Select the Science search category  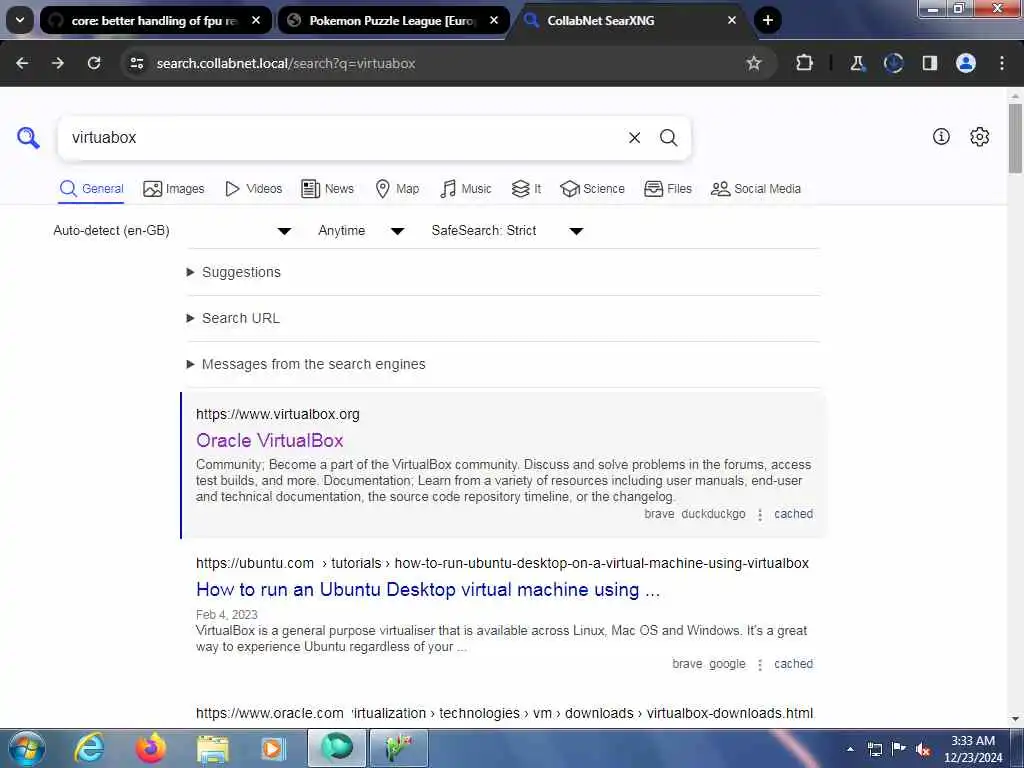(x=592, y=189)
